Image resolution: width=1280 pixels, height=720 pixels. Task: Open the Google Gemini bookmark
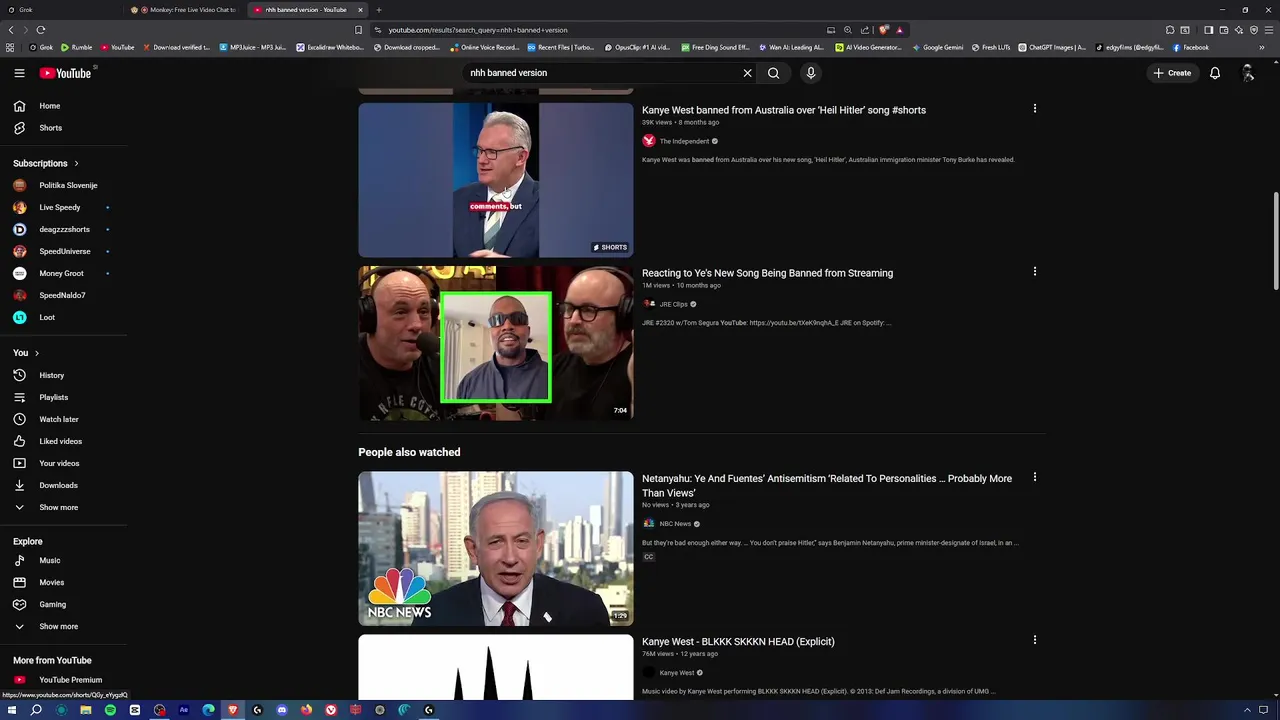coord(938,47)
